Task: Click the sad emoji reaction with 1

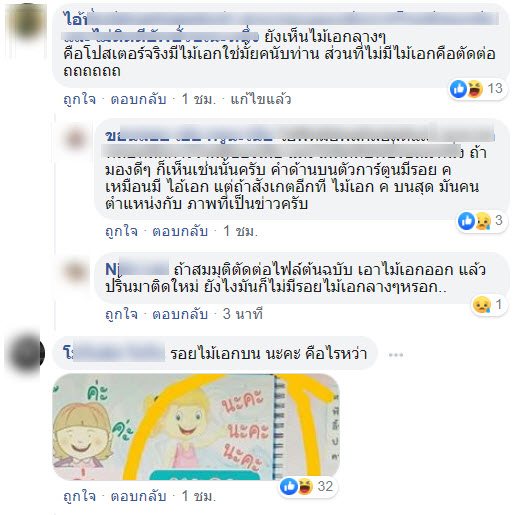Action: pyautogui.click(x=481, y=305)
